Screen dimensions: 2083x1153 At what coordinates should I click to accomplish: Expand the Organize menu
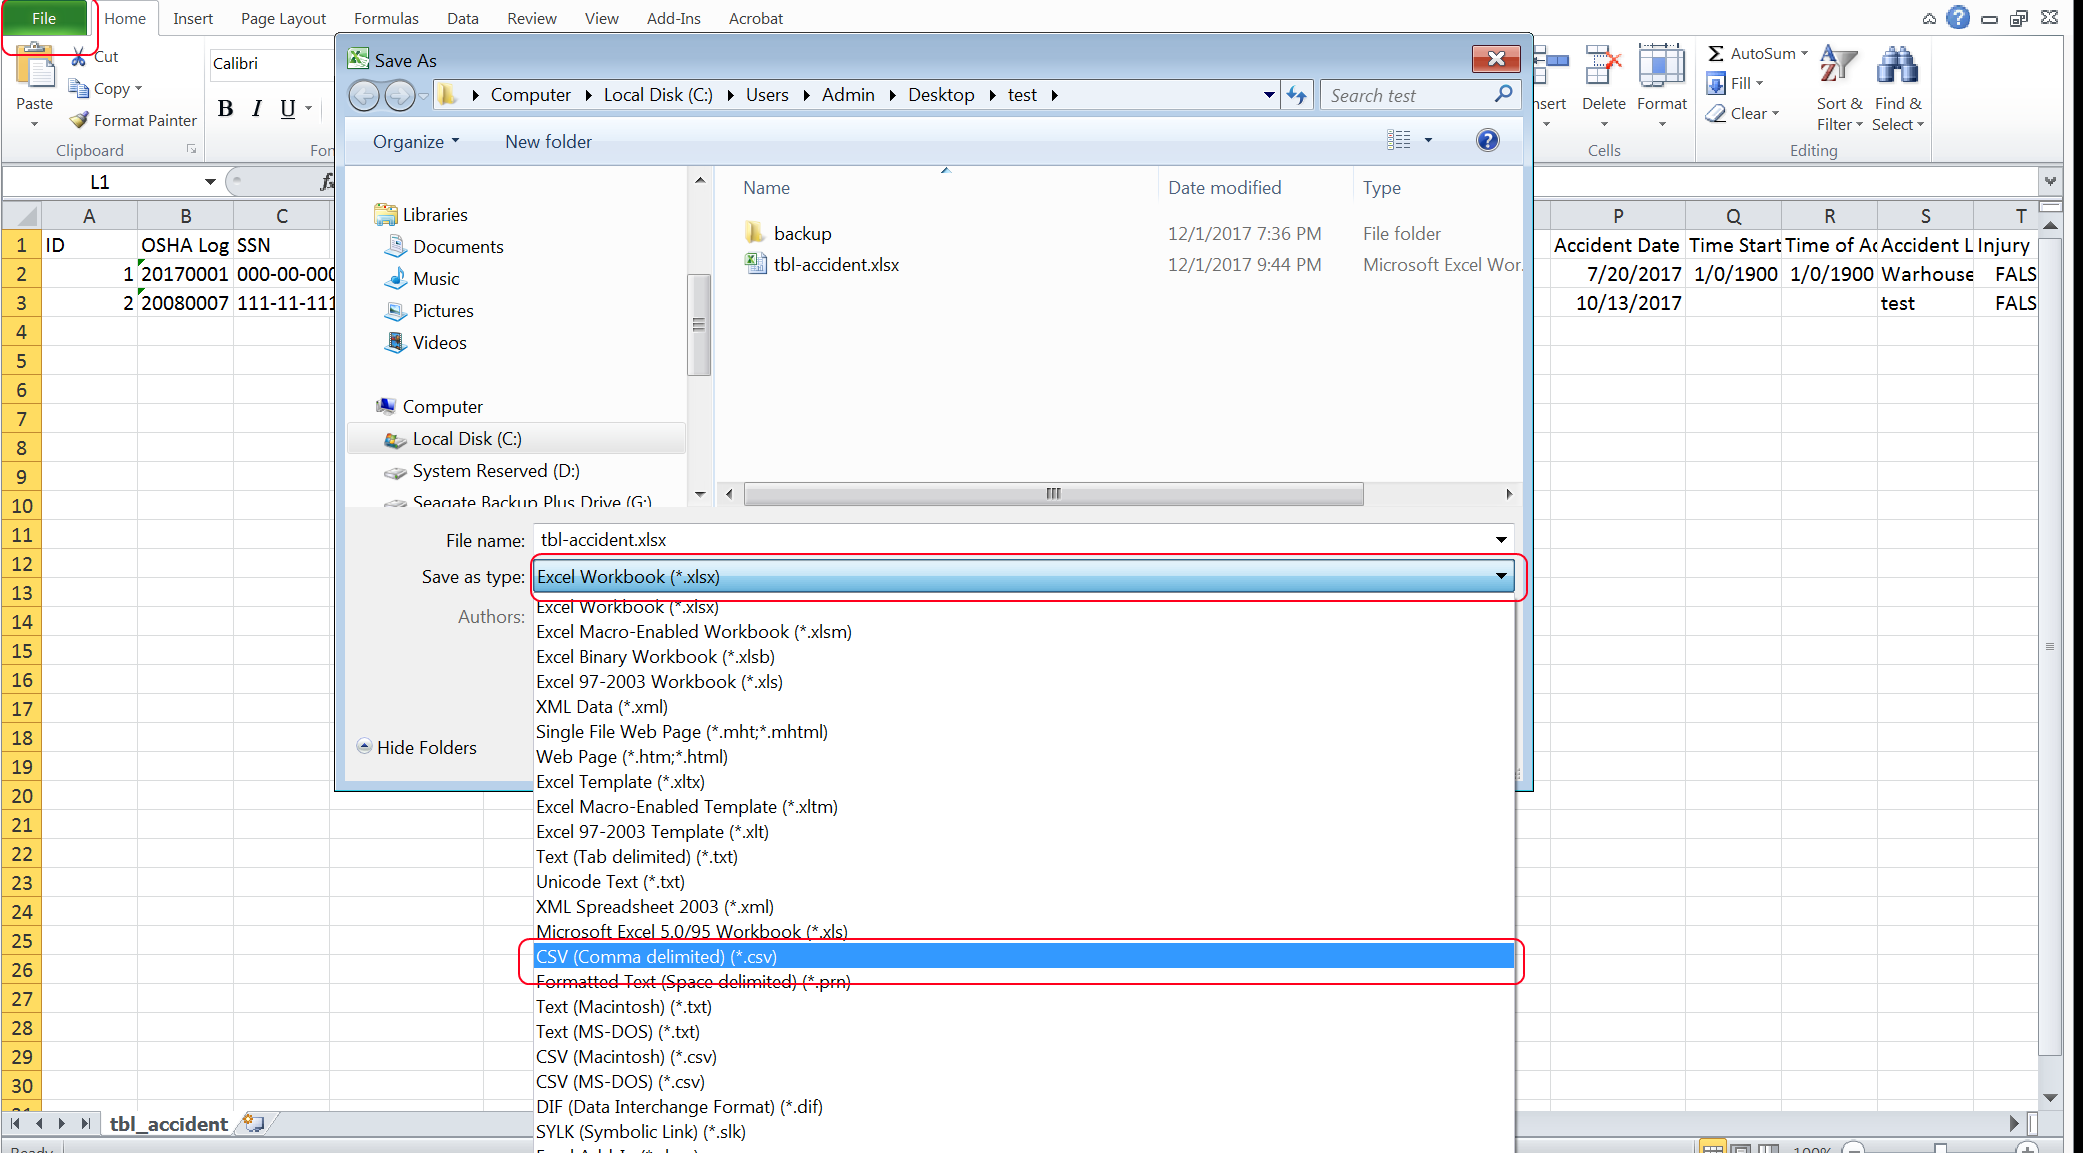point(416,141)
